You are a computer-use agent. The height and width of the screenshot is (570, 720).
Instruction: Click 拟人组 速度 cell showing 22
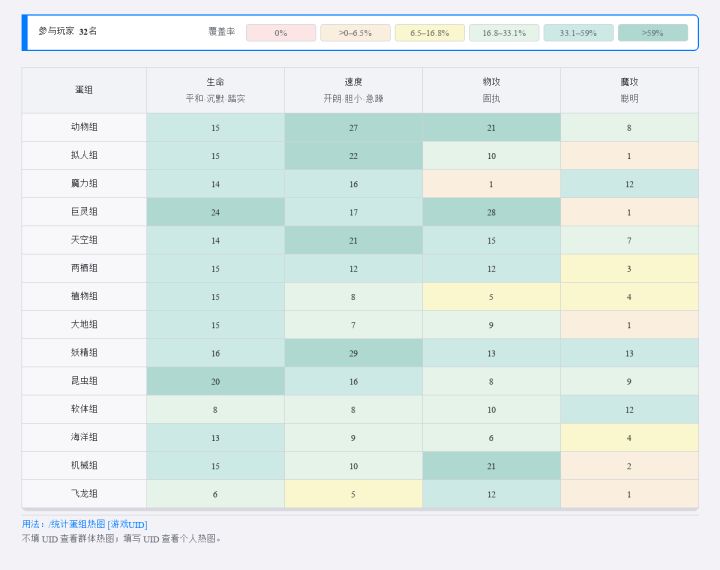point(353,156)
